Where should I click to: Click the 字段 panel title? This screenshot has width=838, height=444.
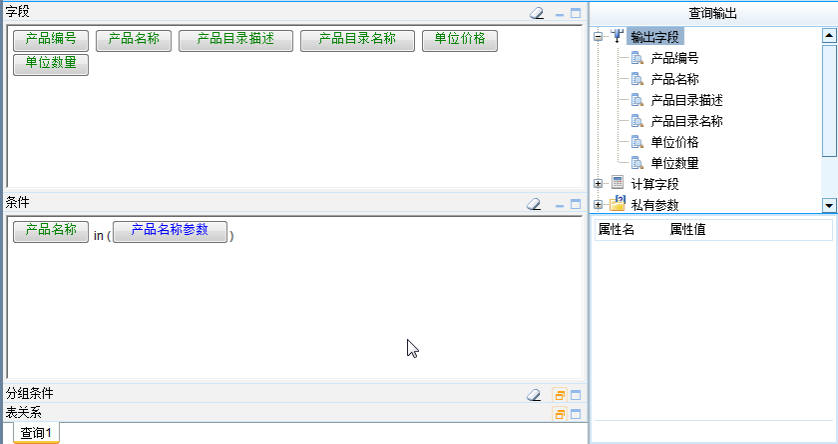click(x=18, y=12)
